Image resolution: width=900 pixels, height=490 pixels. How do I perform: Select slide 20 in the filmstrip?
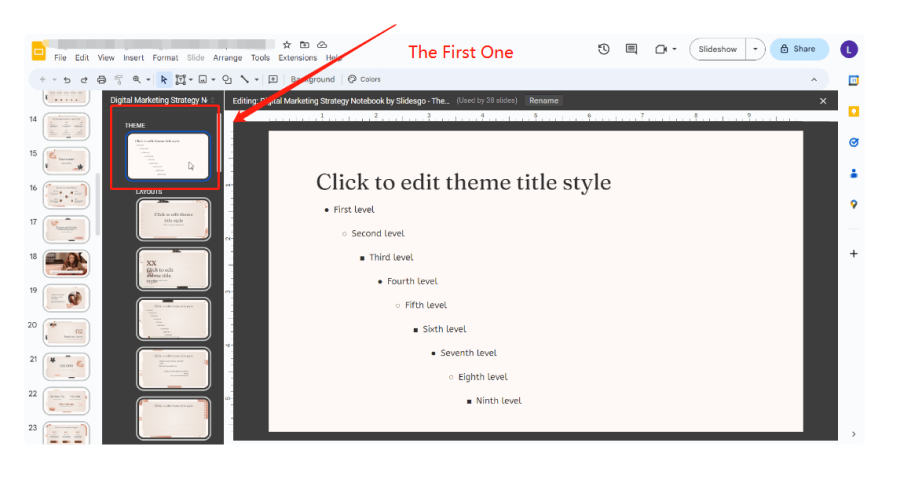click(x=67, y=332)
